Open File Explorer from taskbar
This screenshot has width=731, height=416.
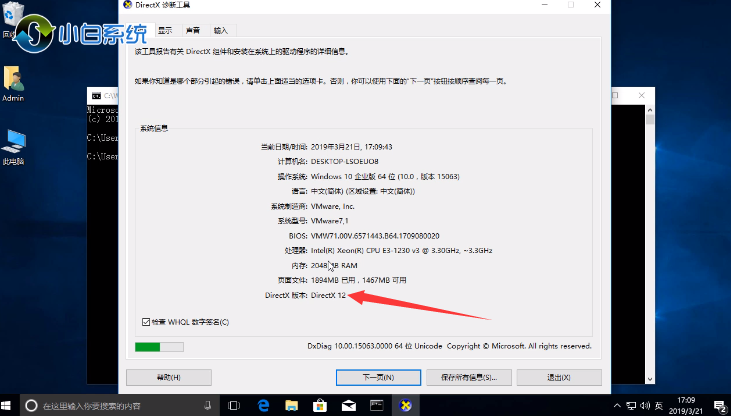(292, 405)
